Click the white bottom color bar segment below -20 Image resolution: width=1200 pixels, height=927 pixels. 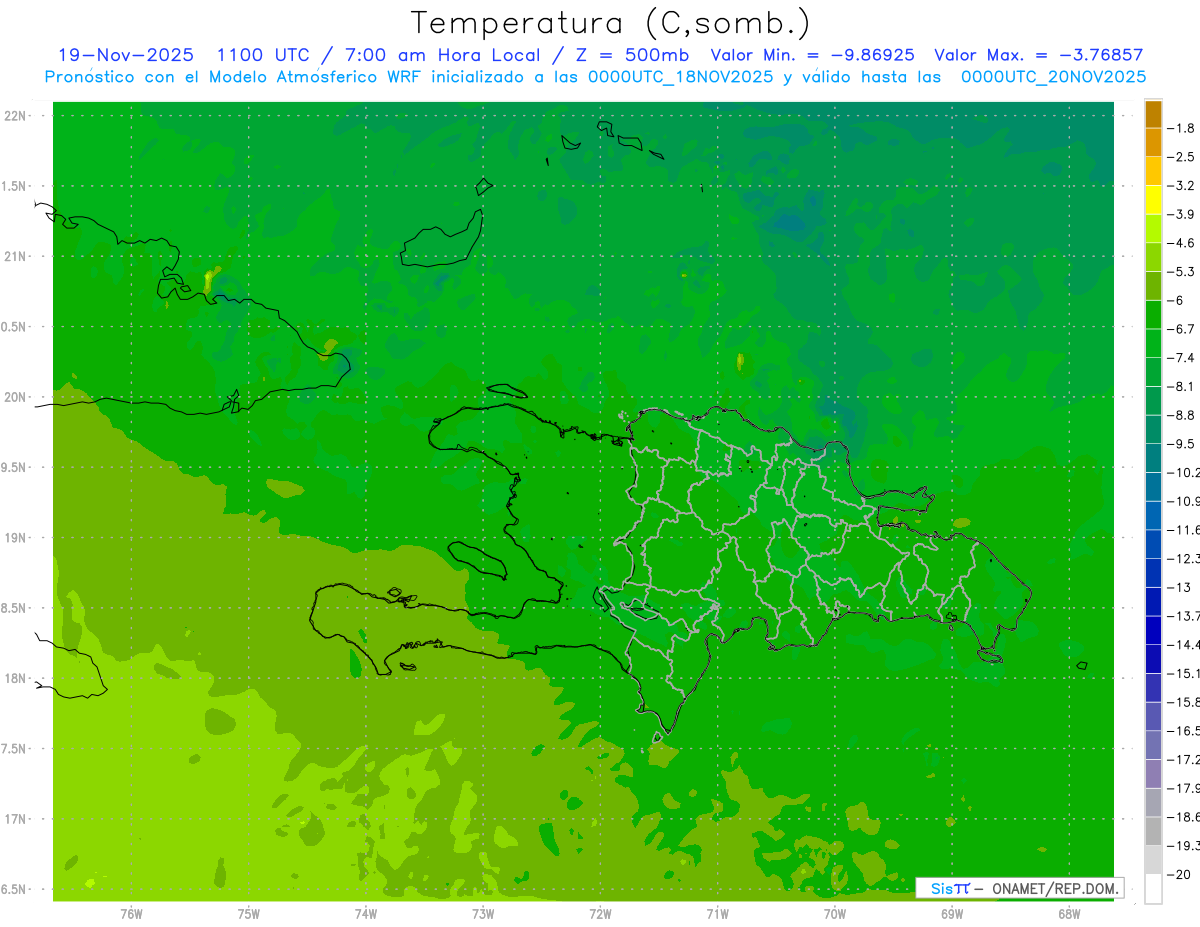[1153, 889]
